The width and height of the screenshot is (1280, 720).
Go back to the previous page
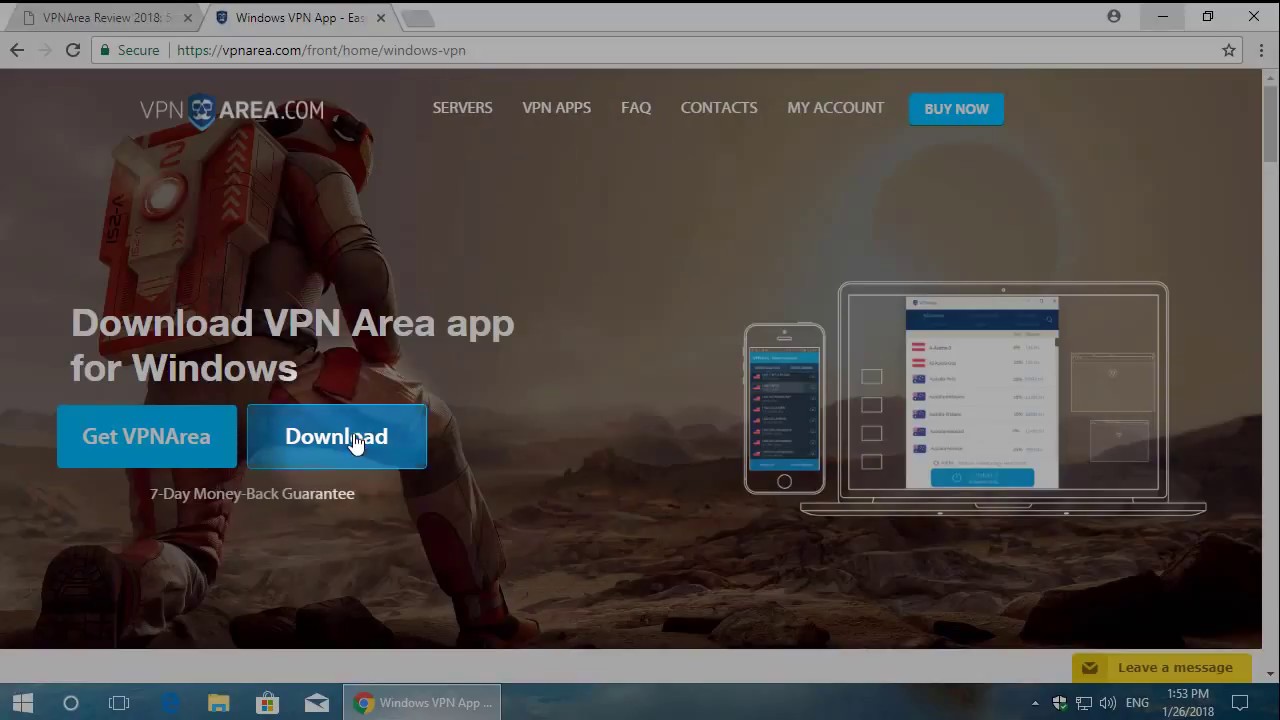pos(17,50)
